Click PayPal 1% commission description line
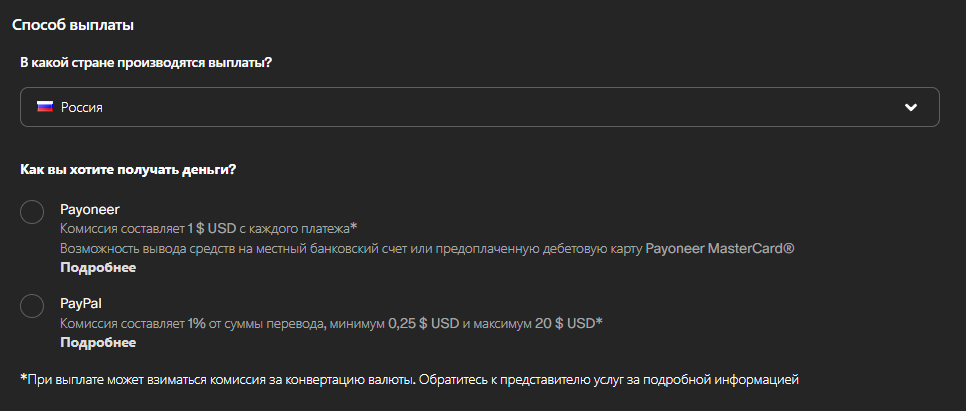Image resolution: width=966 pixels, height=411 pixels. pyautogui.click(x=331, y=323)
